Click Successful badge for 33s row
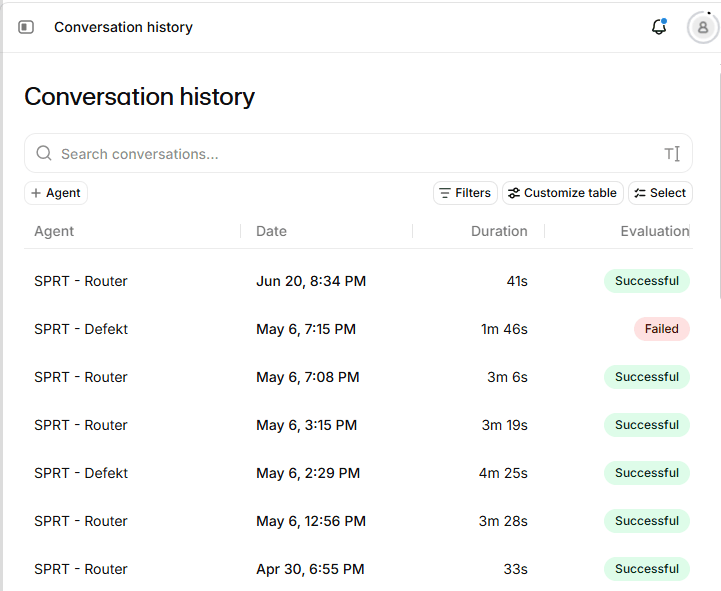Screen dimensions: 721x591 tap(647, 569)
